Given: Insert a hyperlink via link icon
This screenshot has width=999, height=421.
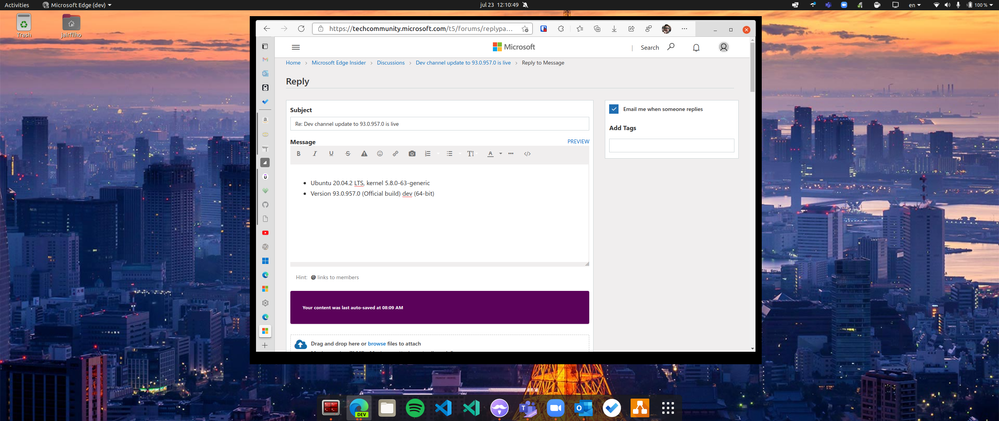Looking at the screenshot, I should pyautogui.click(x=395, y=153).
